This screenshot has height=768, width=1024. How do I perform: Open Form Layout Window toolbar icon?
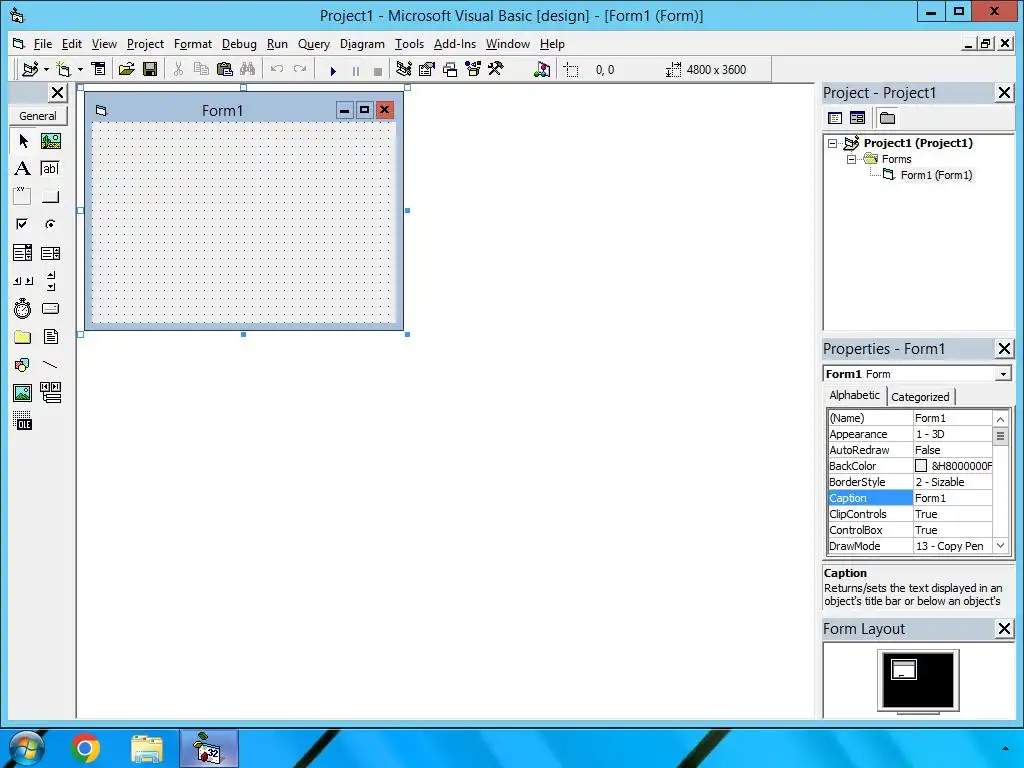coord(450,69)
